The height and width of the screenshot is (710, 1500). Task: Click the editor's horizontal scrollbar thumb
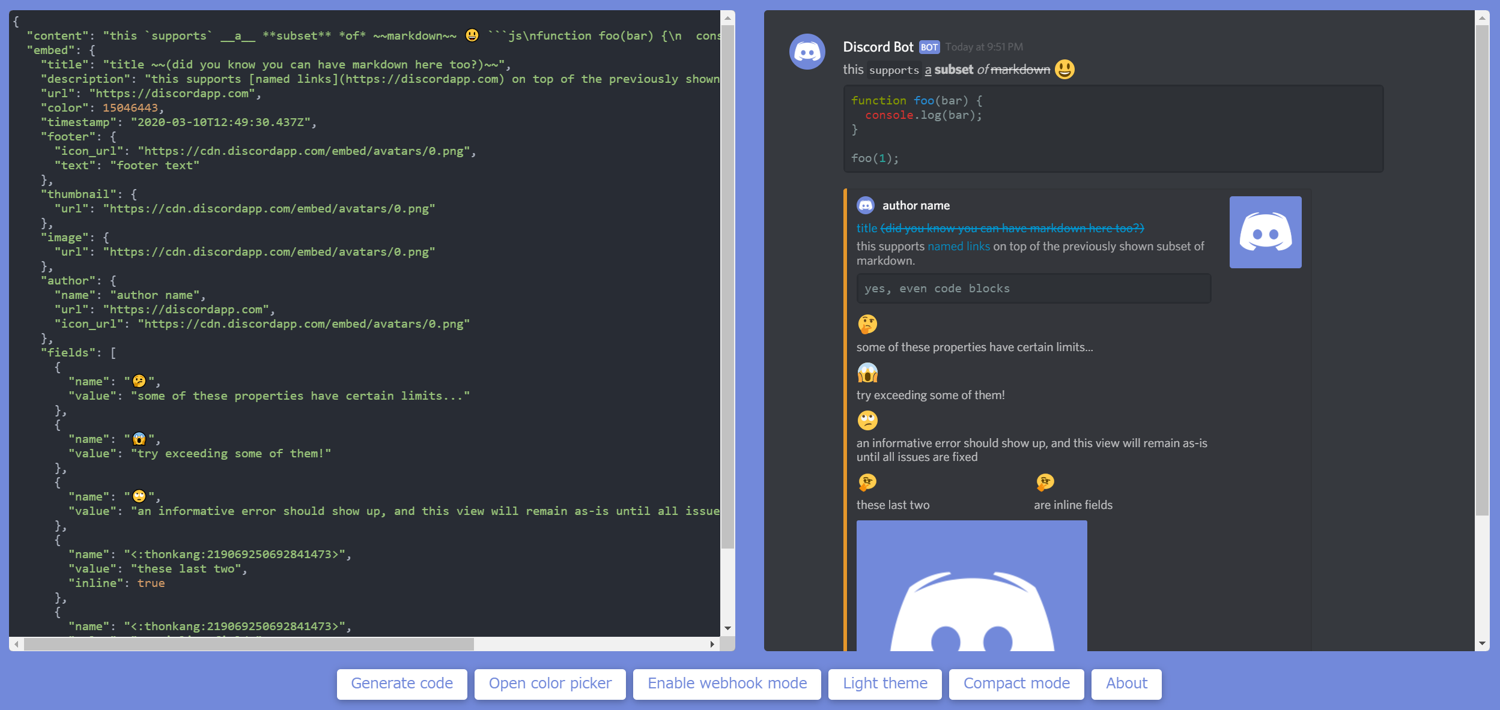point(249,644)
